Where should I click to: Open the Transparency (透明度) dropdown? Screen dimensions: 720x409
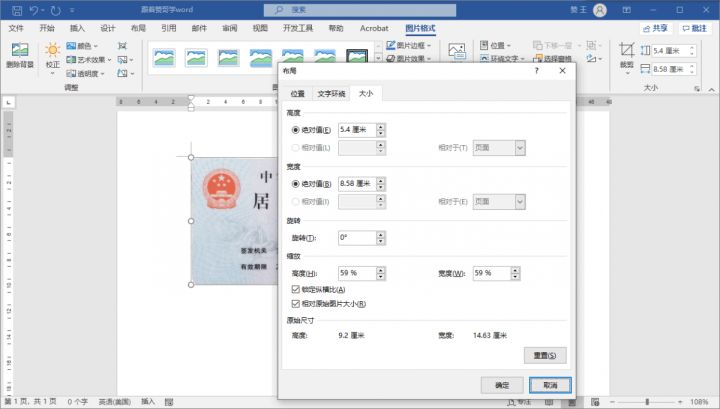click(x=85, y=73)
